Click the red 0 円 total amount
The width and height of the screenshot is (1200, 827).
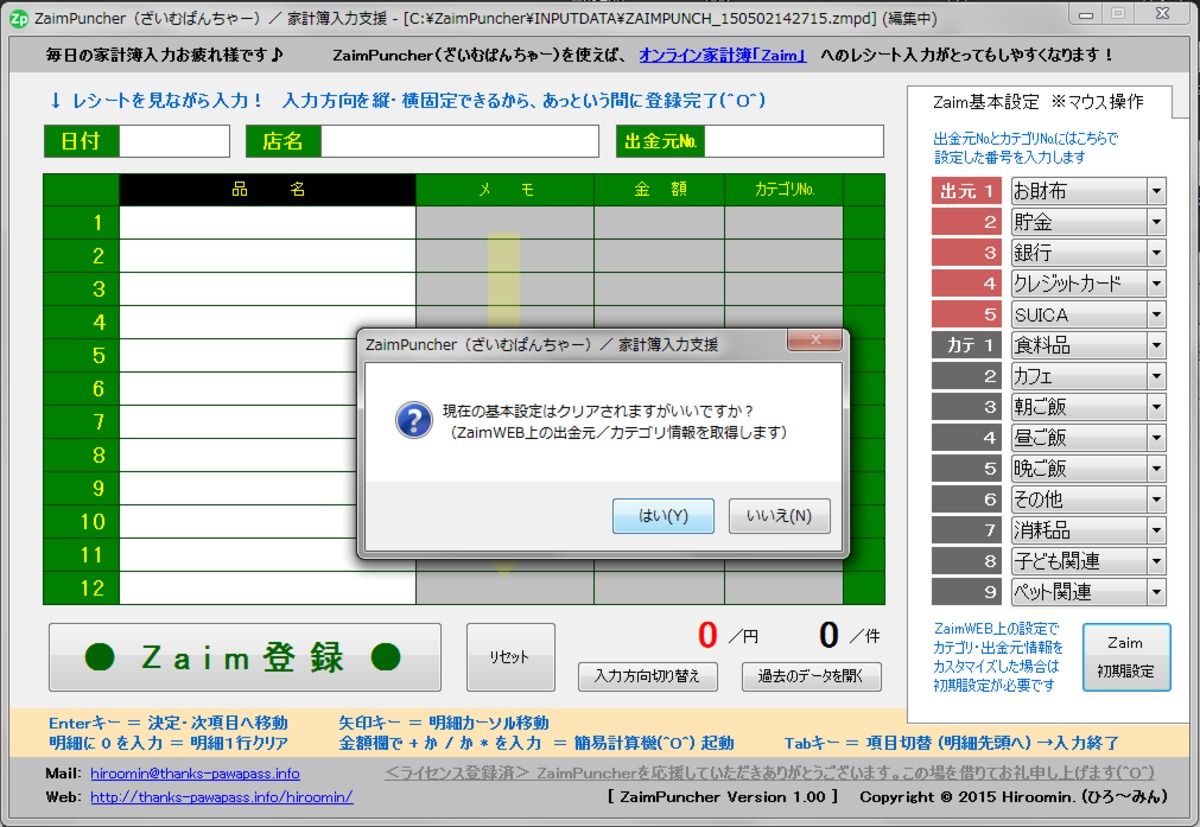click(x=708, y=635)
